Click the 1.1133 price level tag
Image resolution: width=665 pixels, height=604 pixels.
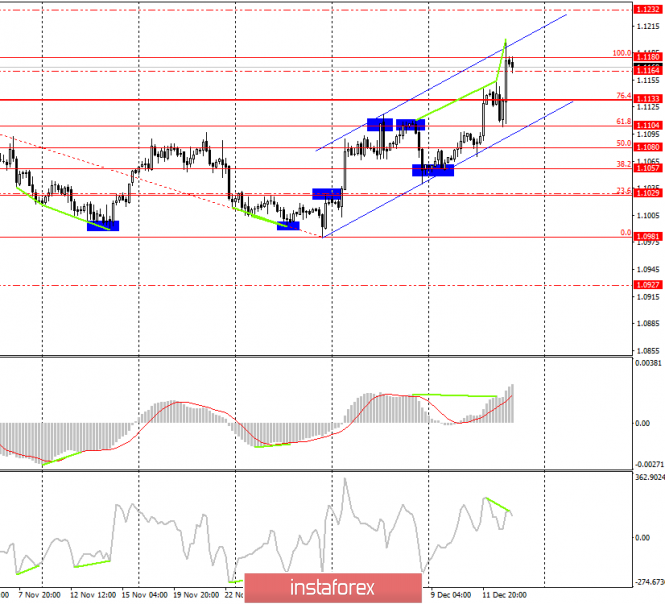(x=646, y=99)
